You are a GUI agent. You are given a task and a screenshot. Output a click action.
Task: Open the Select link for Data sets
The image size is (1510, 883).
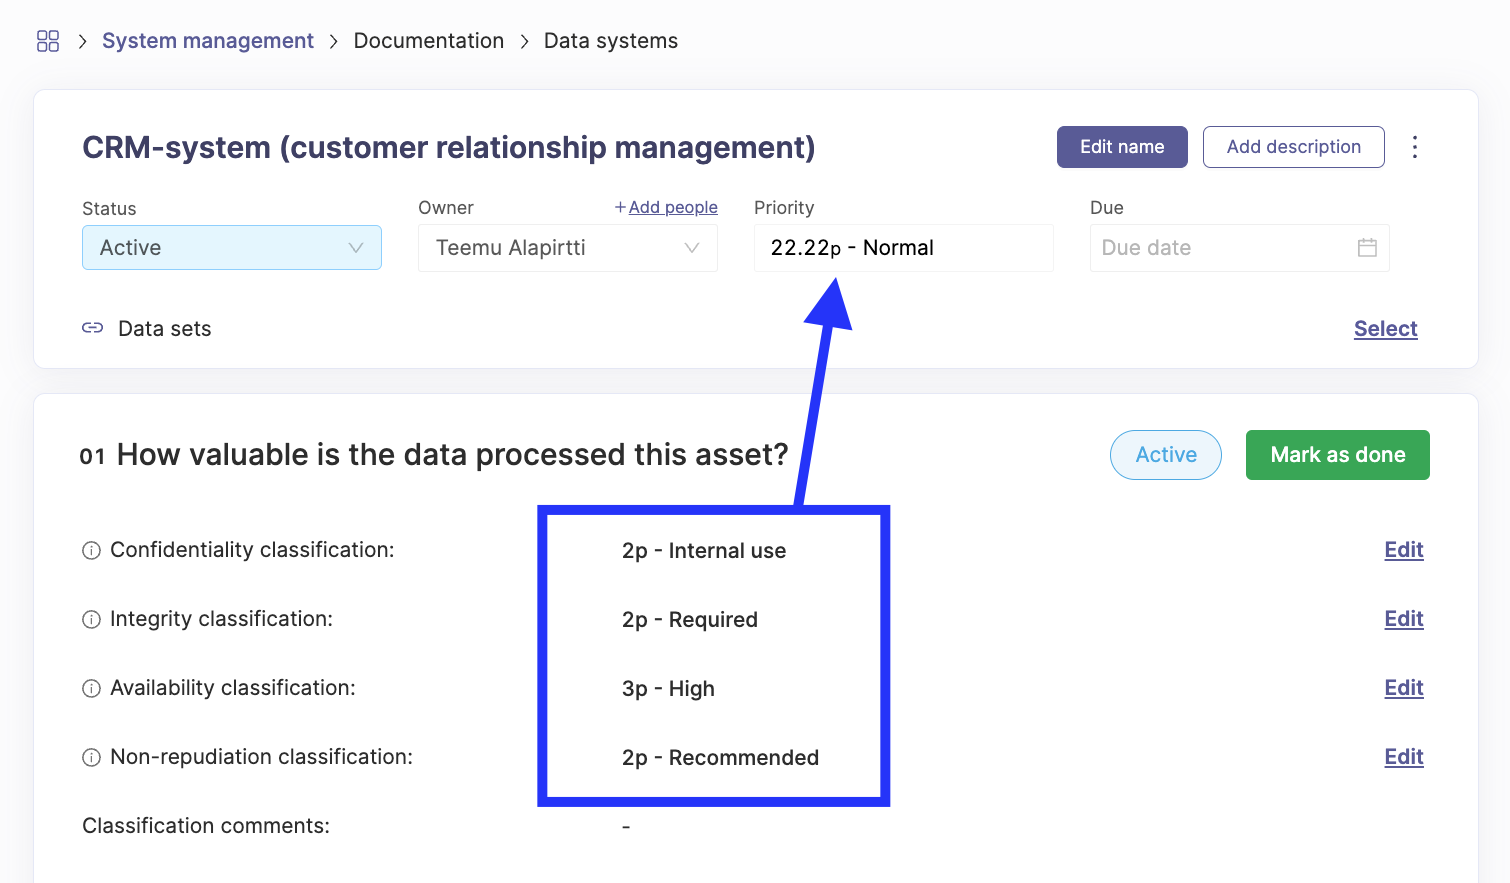pyautogui.click(x=1385, y=328)
